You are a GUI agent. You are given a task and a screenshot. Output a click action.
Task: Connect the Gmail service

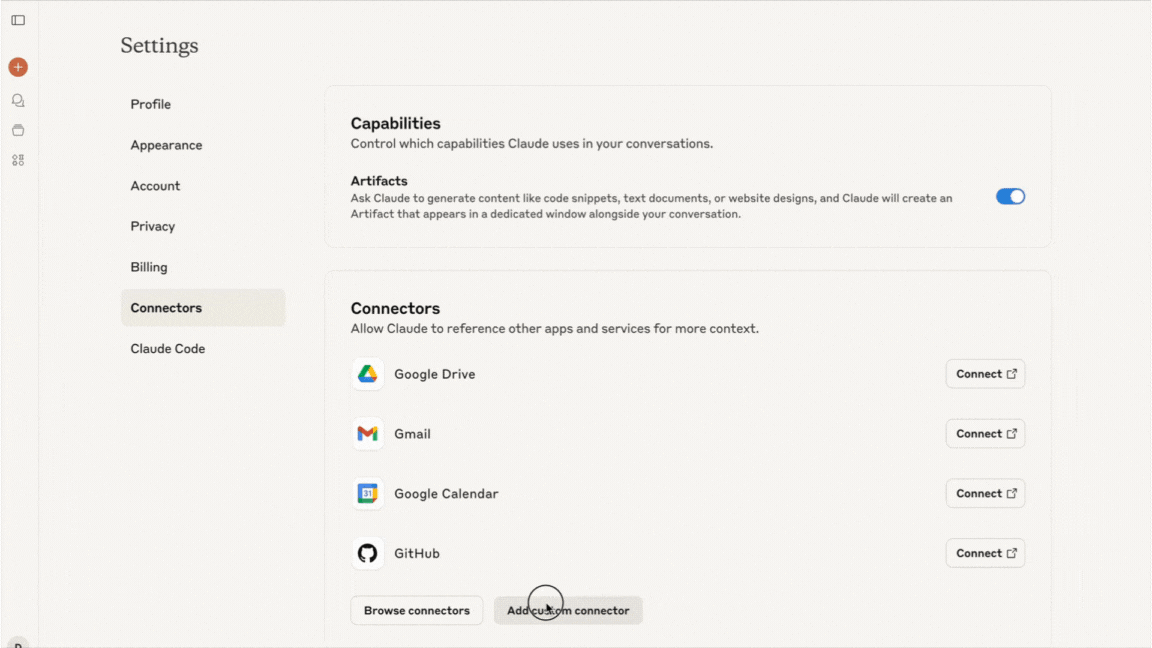click(985, 433)
